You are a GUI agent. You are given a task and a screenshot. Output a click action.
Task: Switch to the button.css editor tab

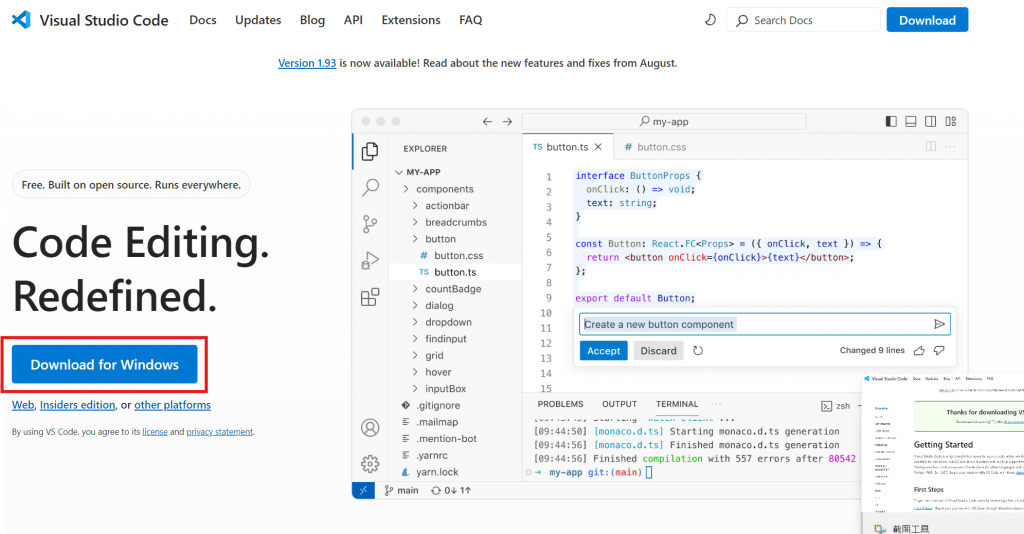pos(655,147)
